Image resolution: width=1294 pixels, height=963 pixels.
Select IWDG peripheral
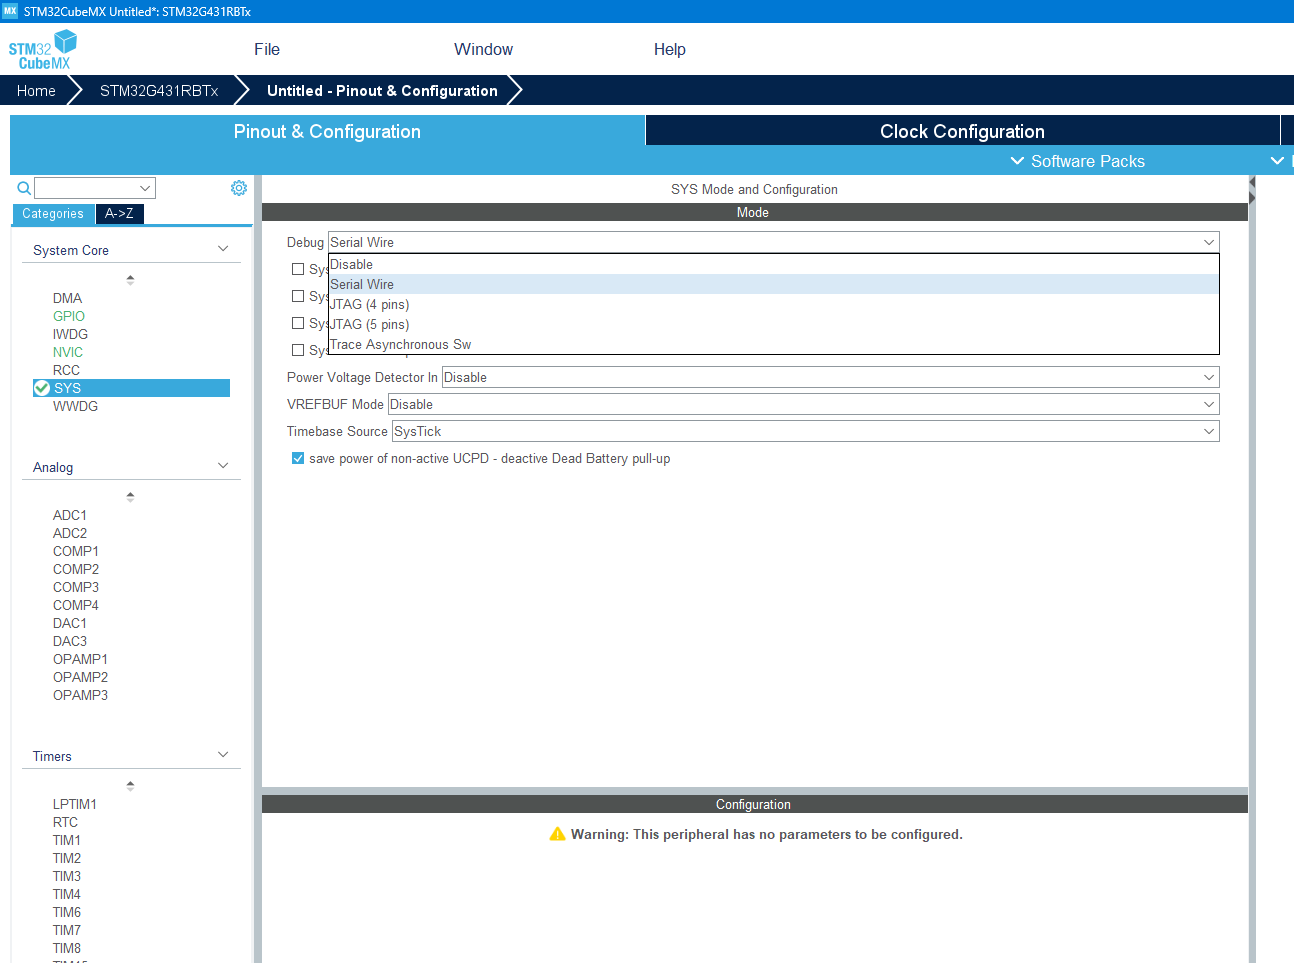[70, 334]
